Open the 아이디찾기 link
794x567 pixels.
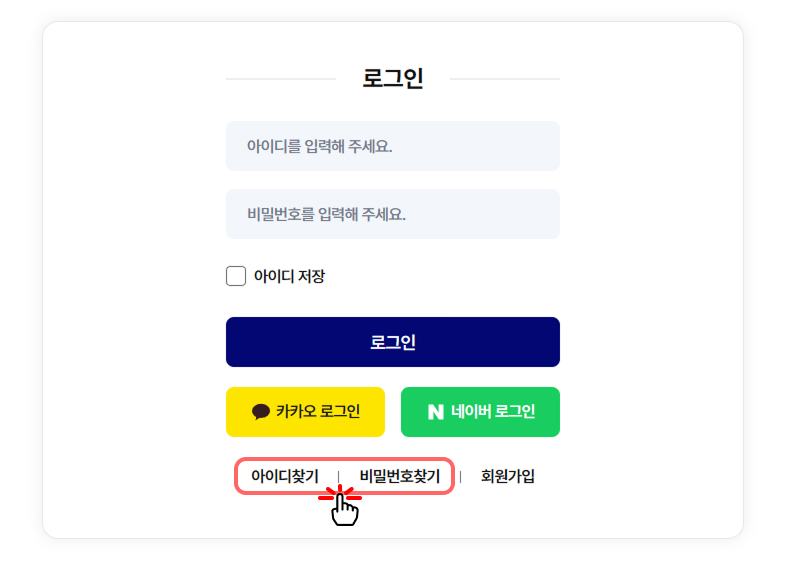(x=285, y=476)
